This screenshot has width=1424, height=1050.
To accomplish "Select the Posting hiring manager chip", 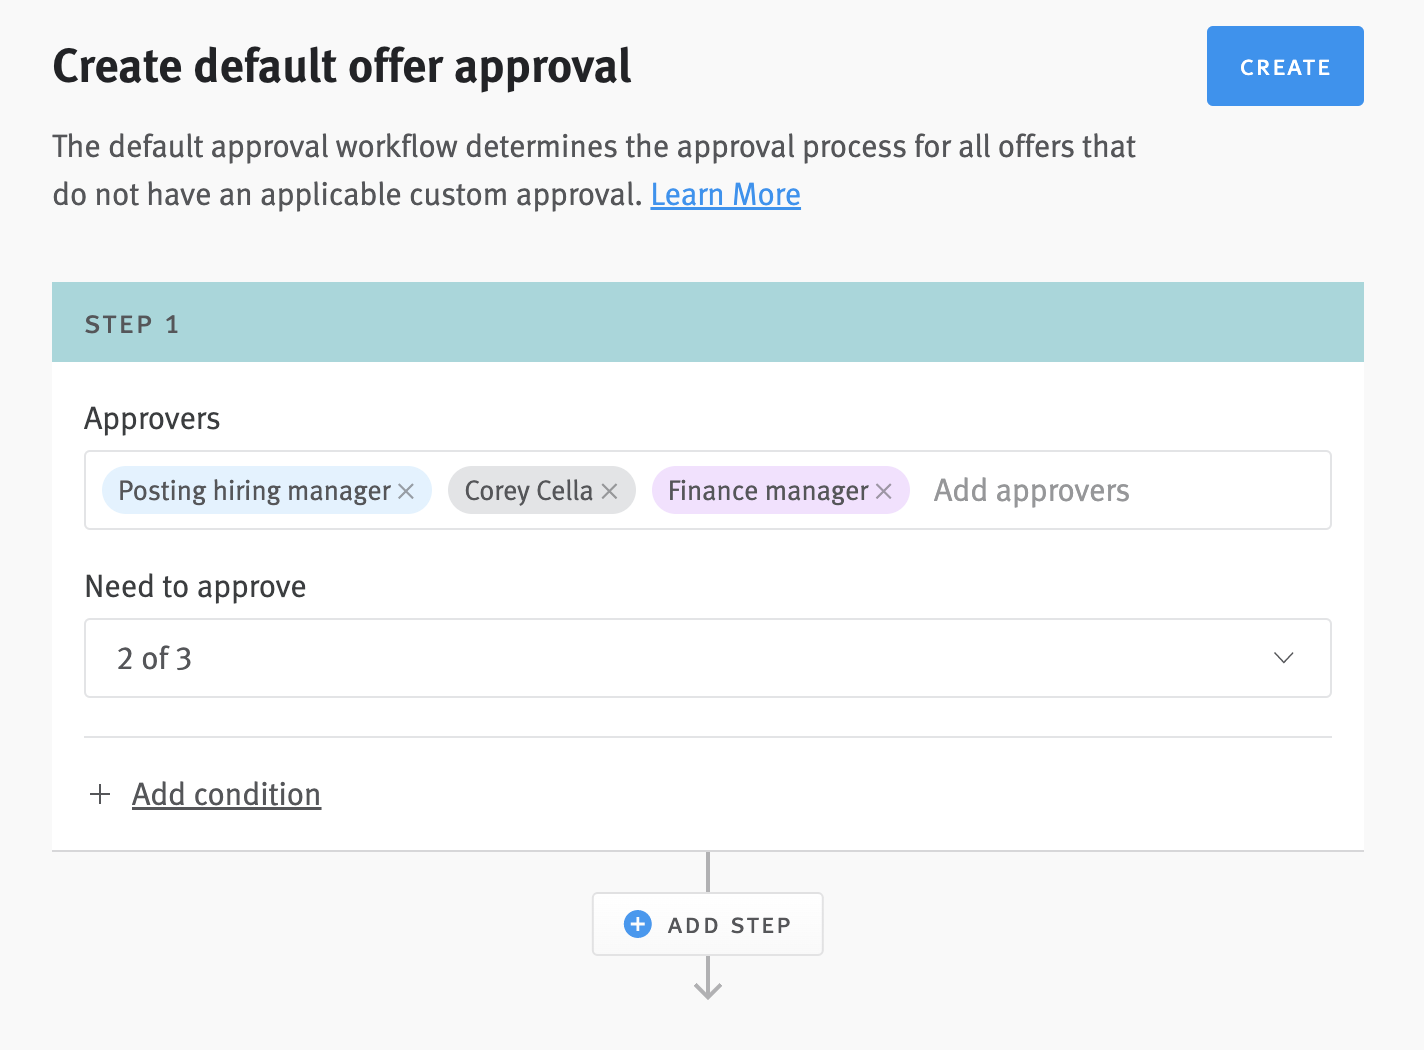I will pos(255,491).
